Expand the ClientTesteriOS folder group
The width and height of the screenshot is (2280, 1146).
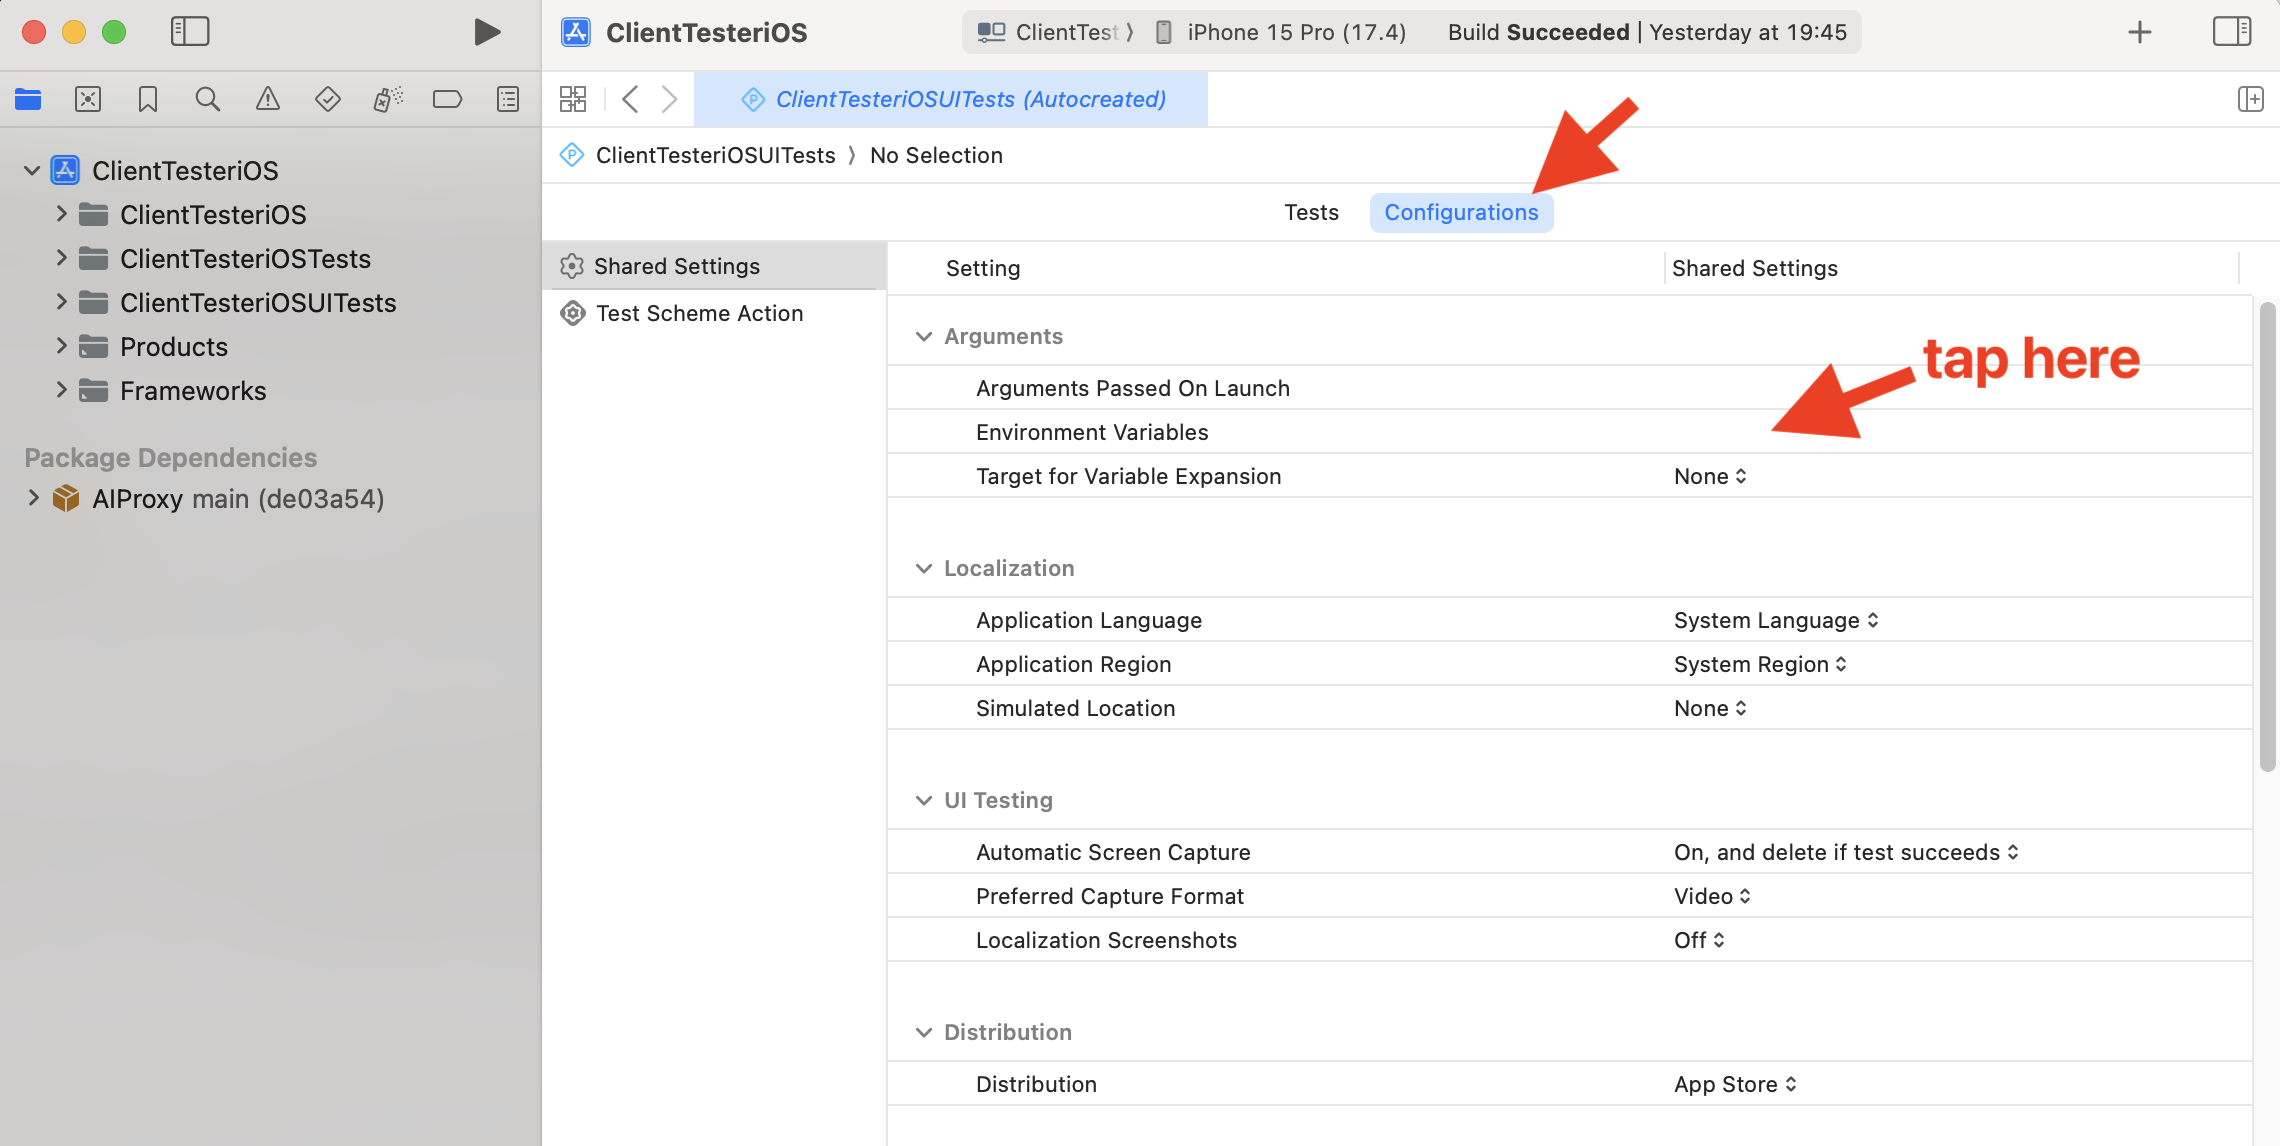(61, 214)
